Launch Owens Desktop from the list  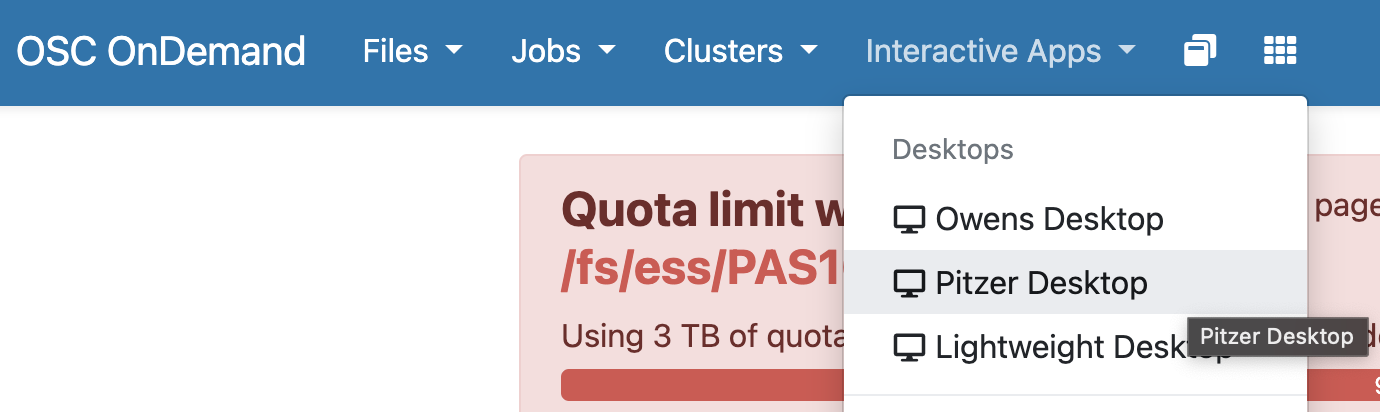(1076, 218)
